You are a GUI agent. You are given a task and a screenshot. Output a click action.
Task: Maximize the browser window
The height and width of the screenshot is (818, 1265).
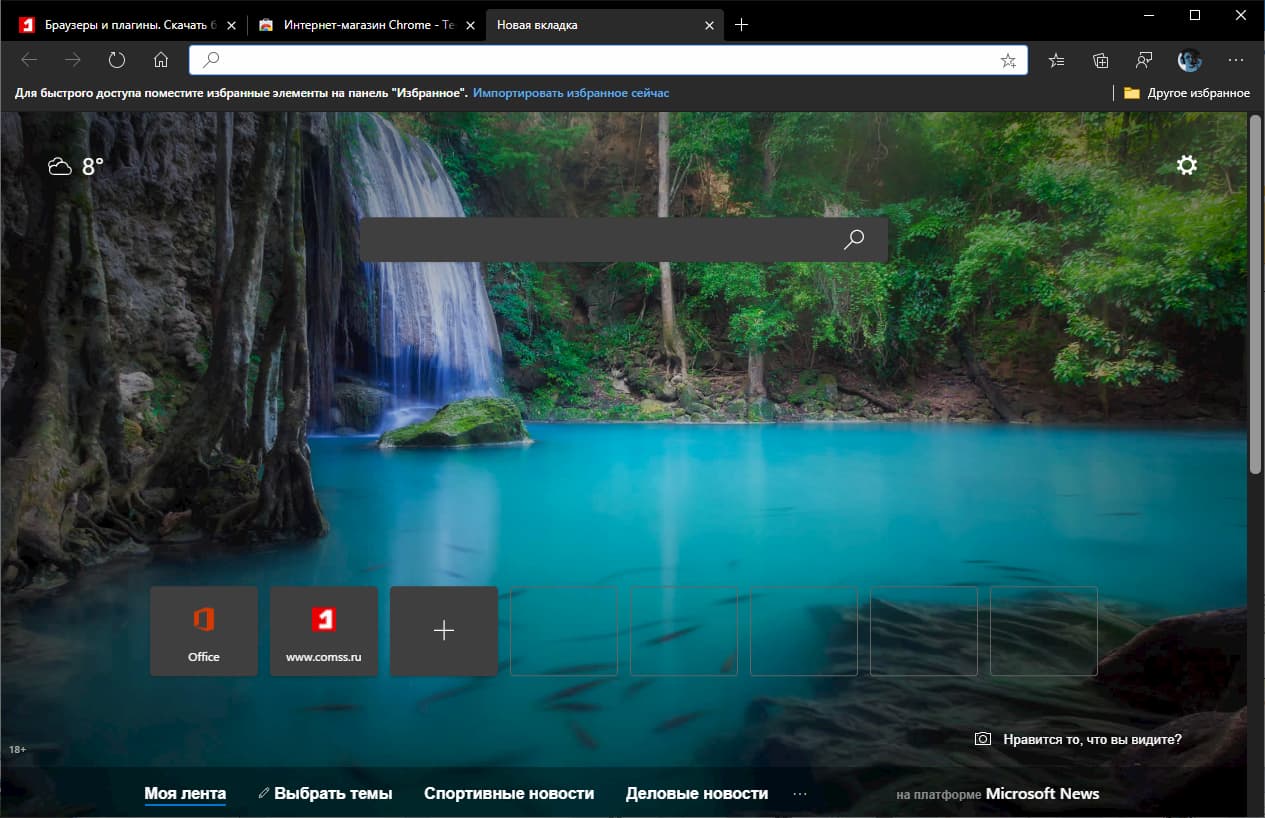tap(1194, 15)
